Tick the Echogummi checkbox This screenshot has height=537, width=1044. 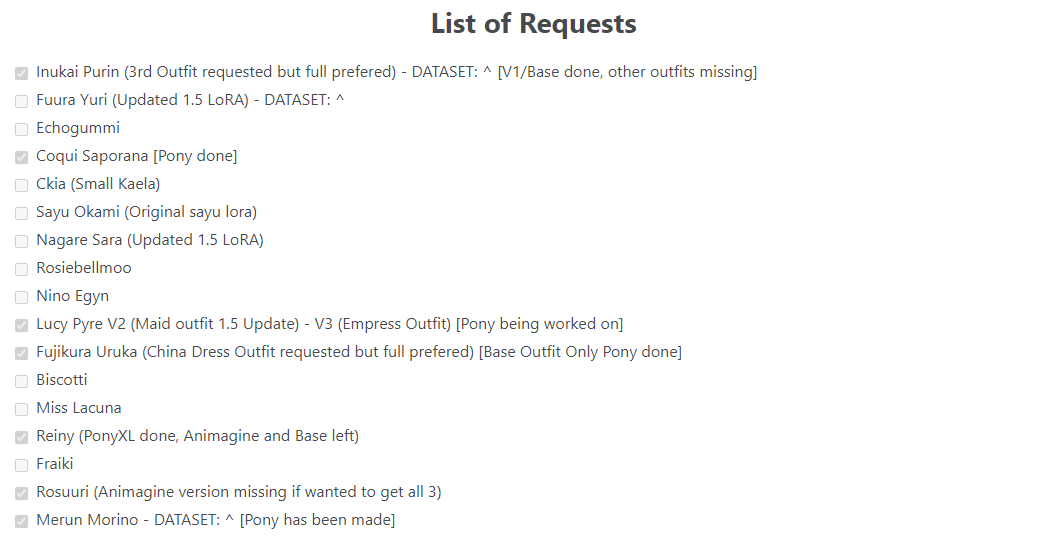pyautogui.click(x=21, y=128)
